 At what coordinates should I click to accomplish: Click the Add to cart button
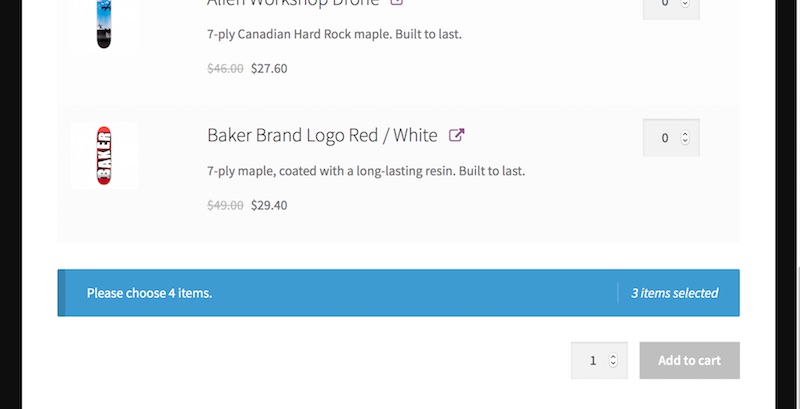pos(689,360)
